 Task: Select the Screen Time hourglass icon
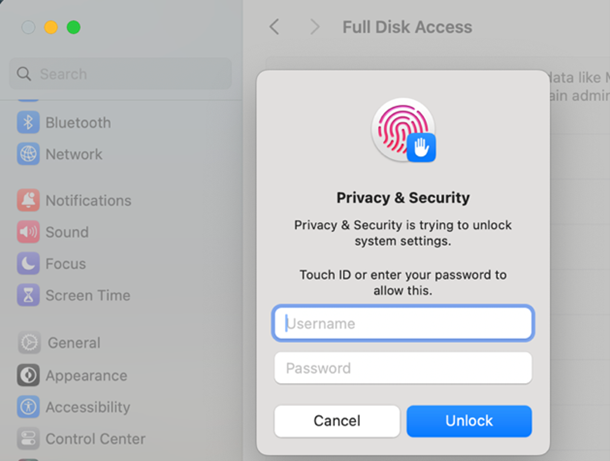28,295
